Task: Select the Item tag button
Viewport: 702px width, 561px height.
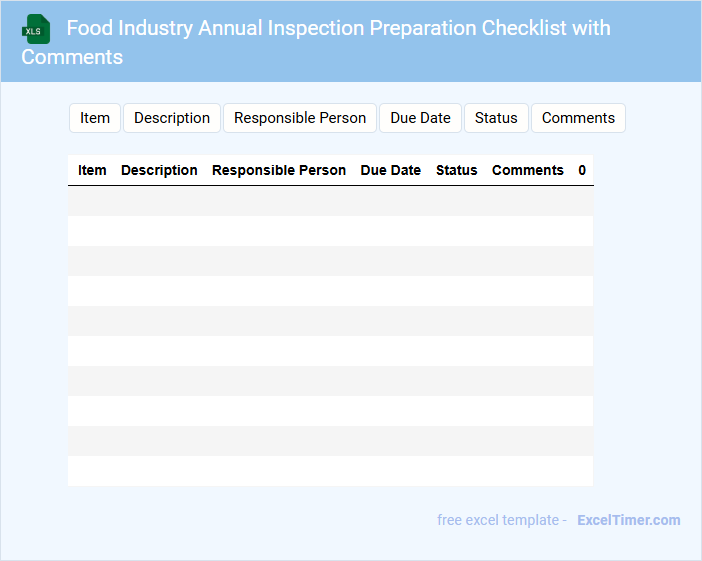Action: [x=95, y=118]
